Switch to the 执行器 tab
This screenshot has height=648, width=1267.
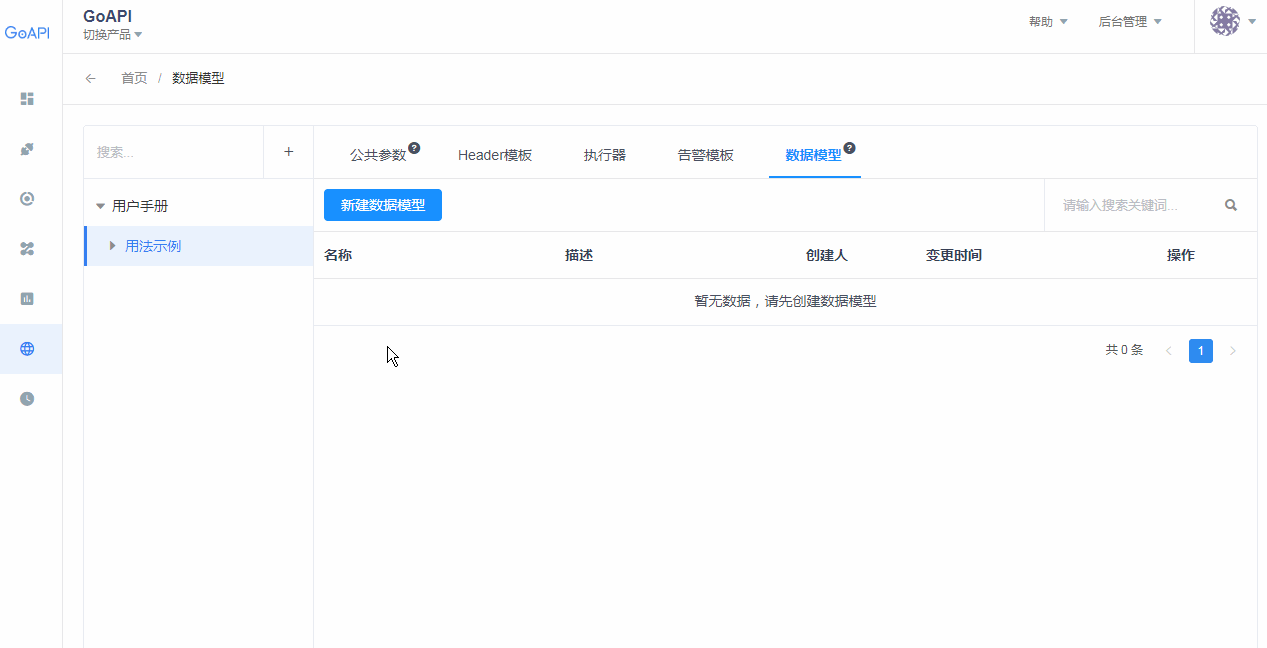pyautogui.click(x=605, y=155)
